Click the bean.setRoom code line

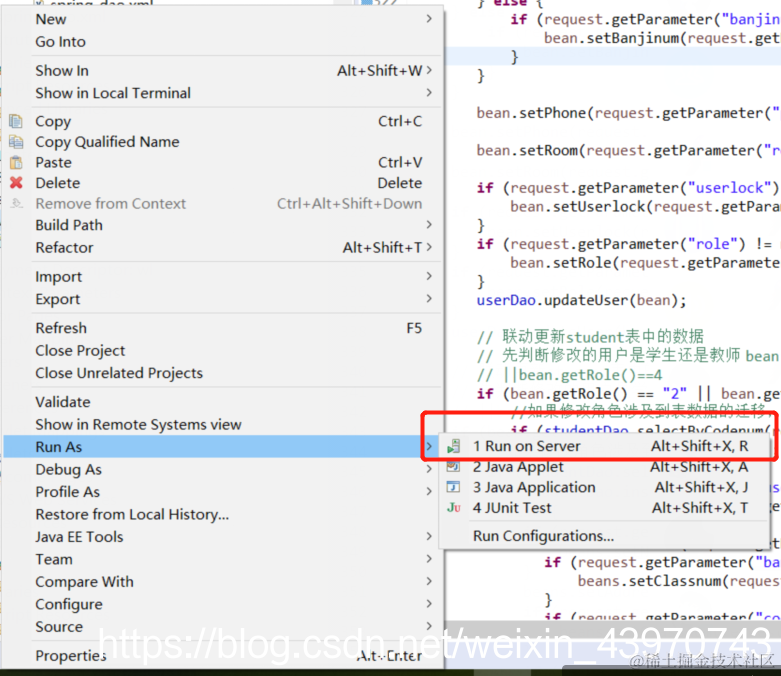(628, 150)
